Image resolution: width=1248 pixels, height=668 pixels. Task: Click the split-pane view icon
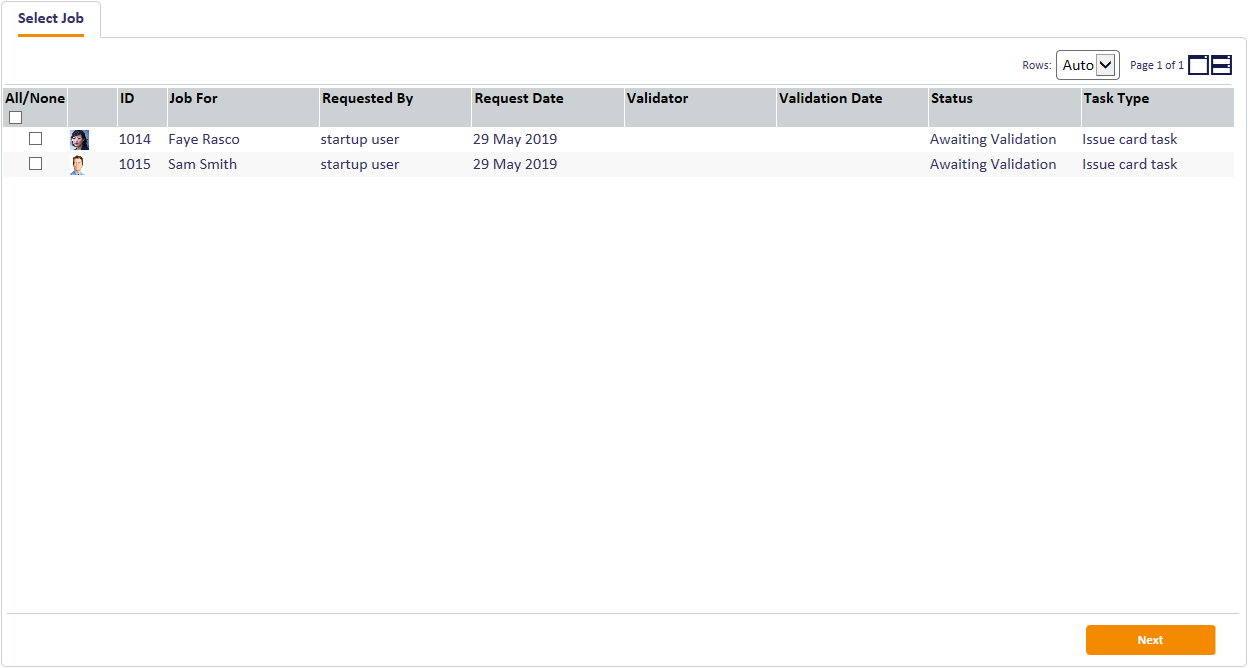pyautogui.click(x=1221, y=65)
